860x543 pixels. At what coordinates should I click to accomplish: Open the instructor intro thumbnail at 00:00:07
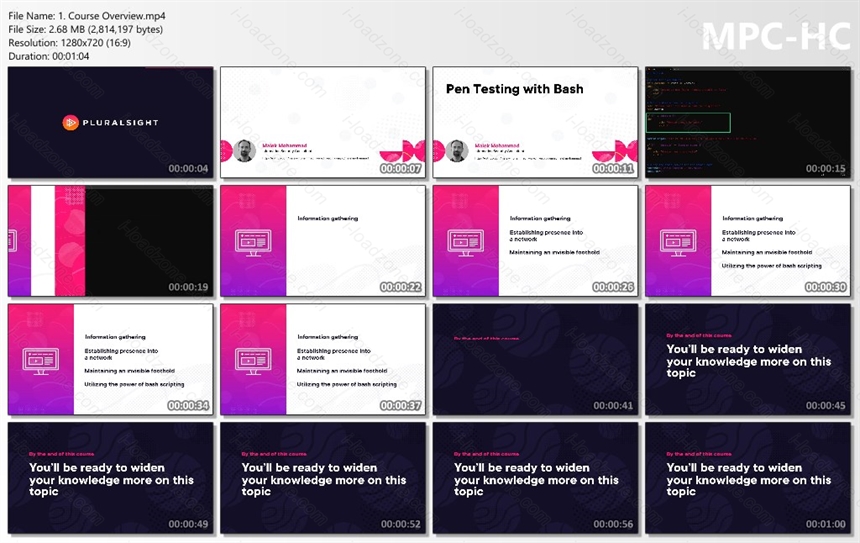(323, 122)
